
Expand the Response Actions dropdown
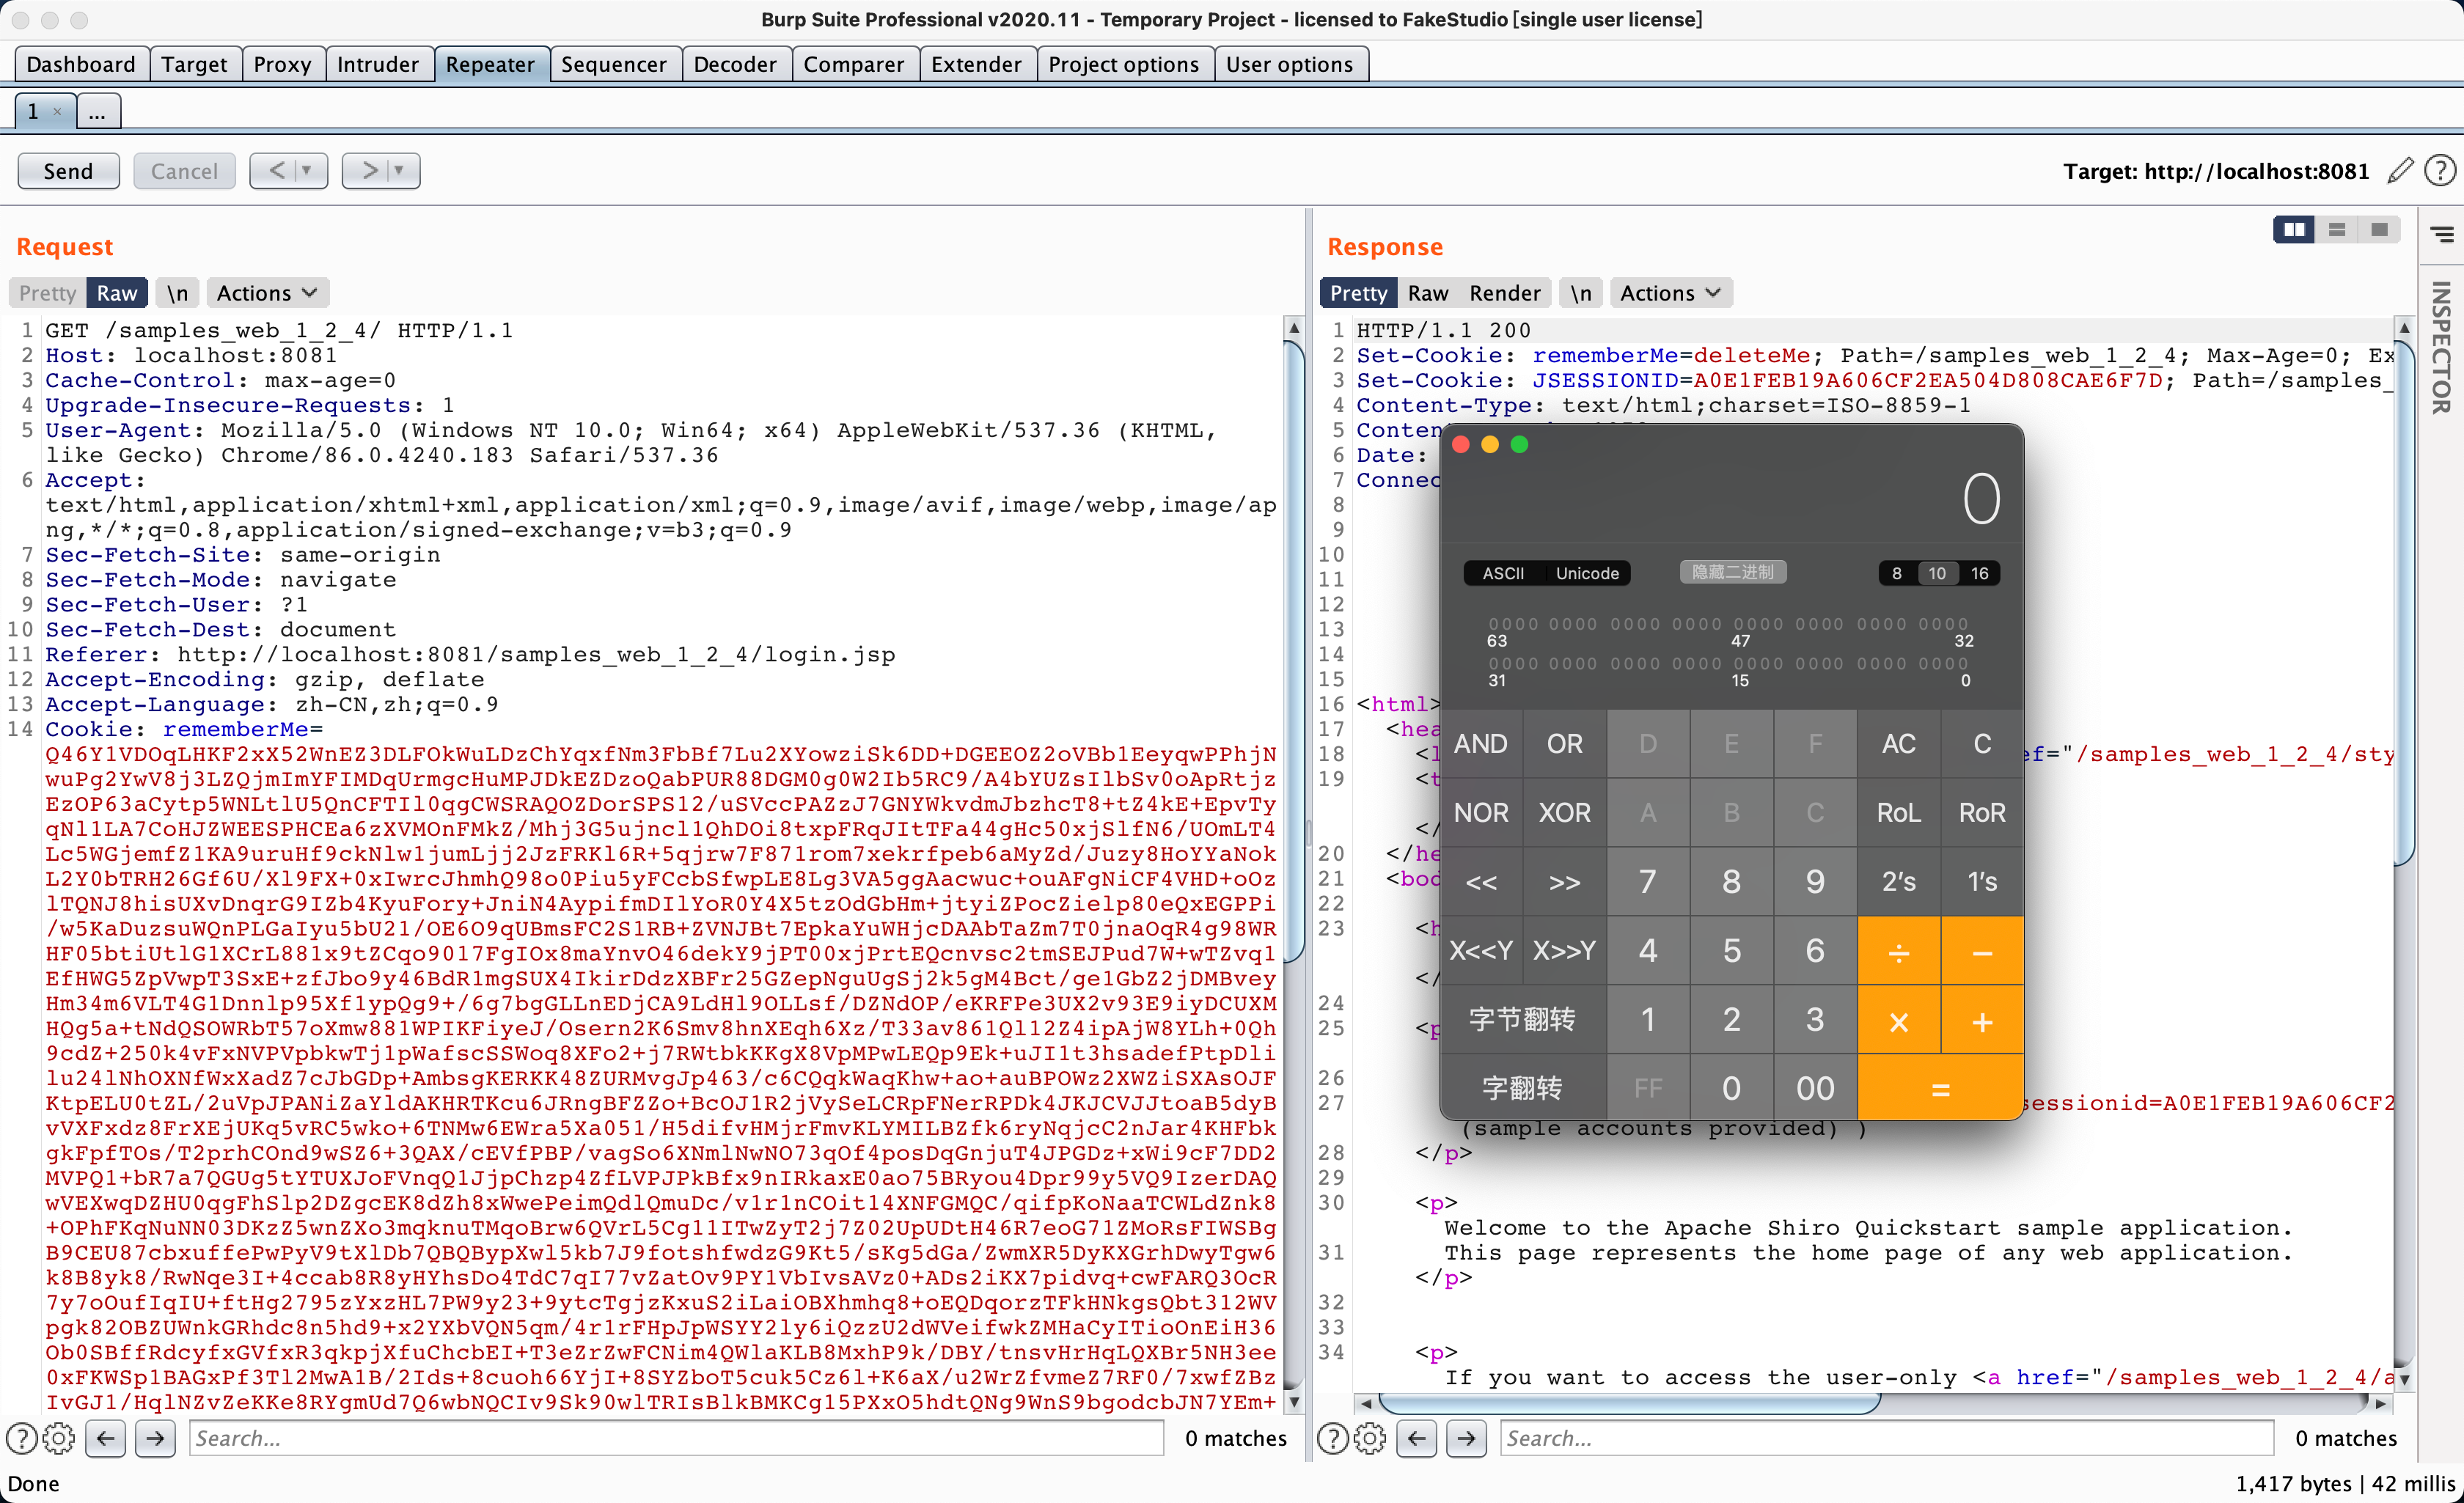(1670, 293)
